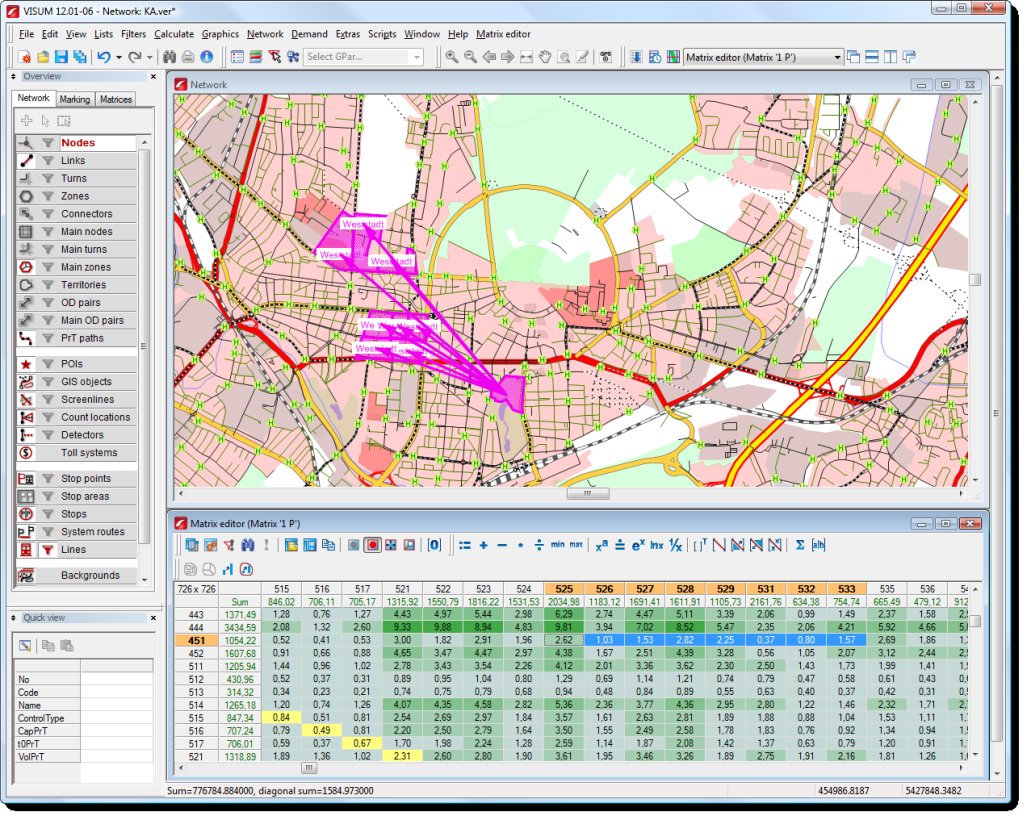Open the Demand menu

pos(309,34)
